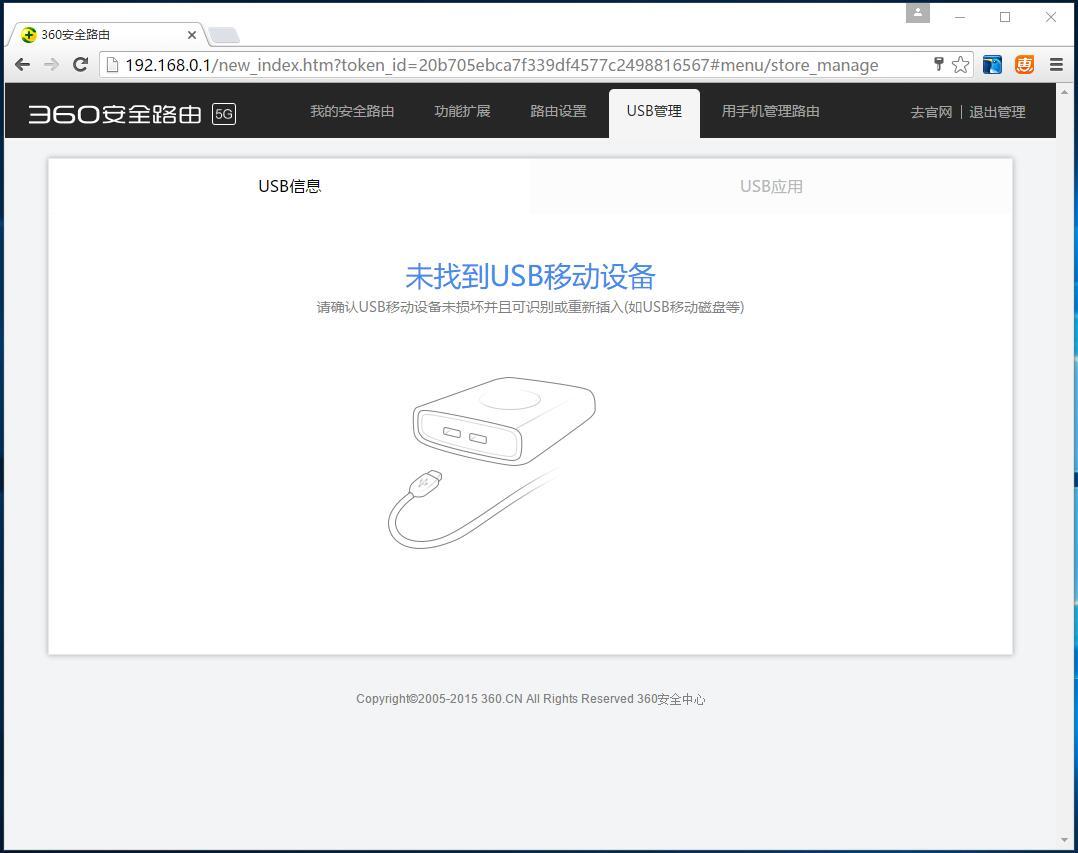Open Chrome's hamburger menu
This screenshot has width=1078, height=853.
click(1056, 64)
